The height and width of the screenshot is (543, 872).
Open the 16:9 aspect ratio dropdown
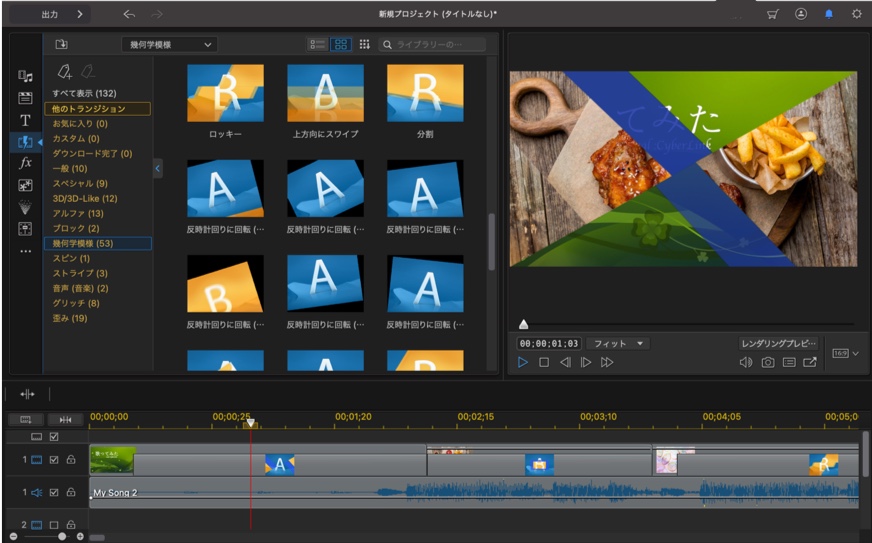tap(846, 353)
